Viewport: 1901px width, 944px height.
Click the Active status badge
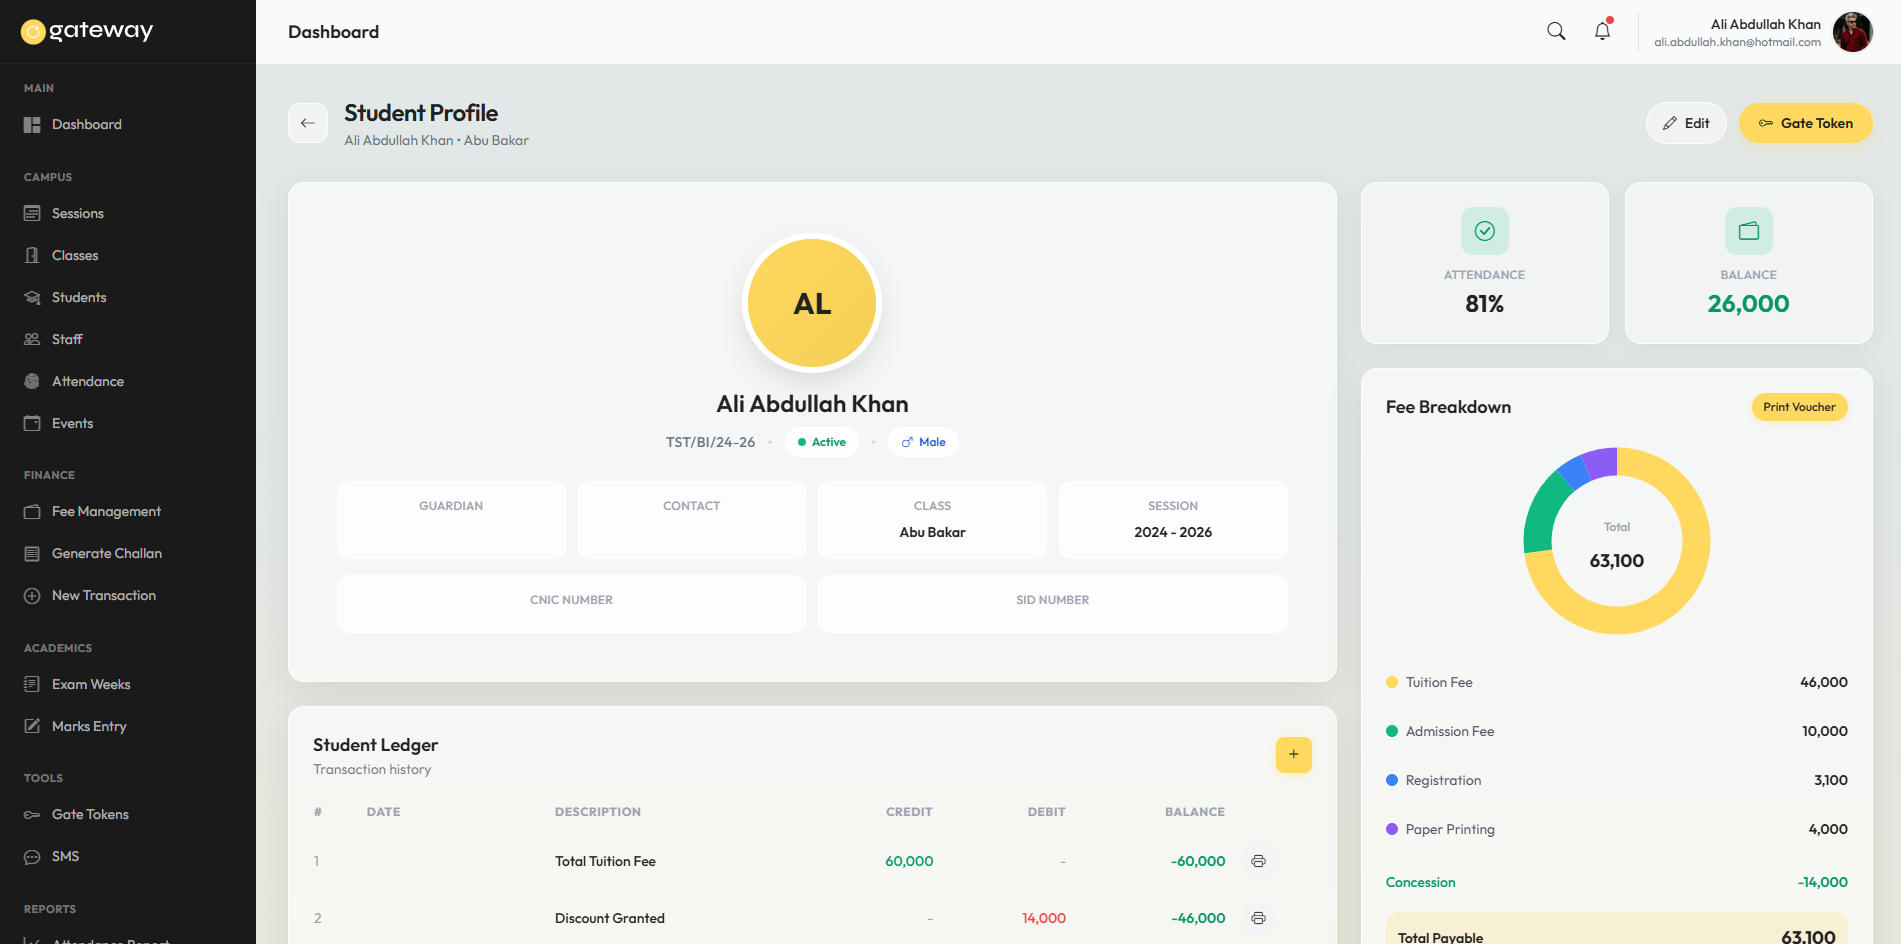822,442
